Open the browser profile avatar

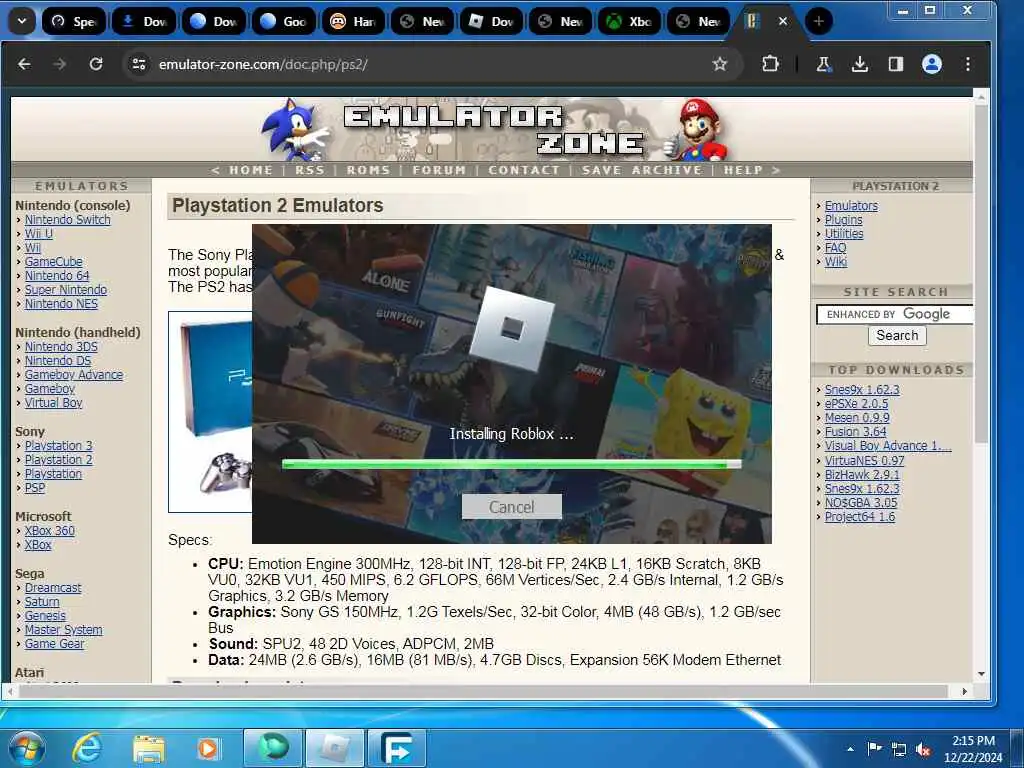(x=932, y=64)
